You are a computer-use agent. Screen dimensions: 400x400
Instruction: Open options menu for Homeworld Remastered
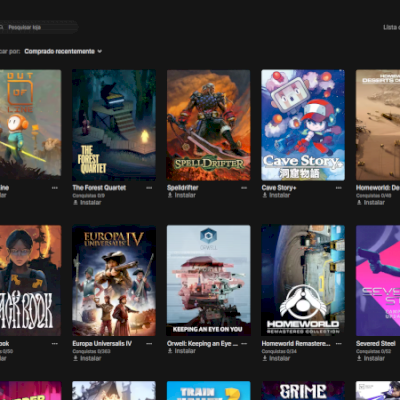(339, 344)
